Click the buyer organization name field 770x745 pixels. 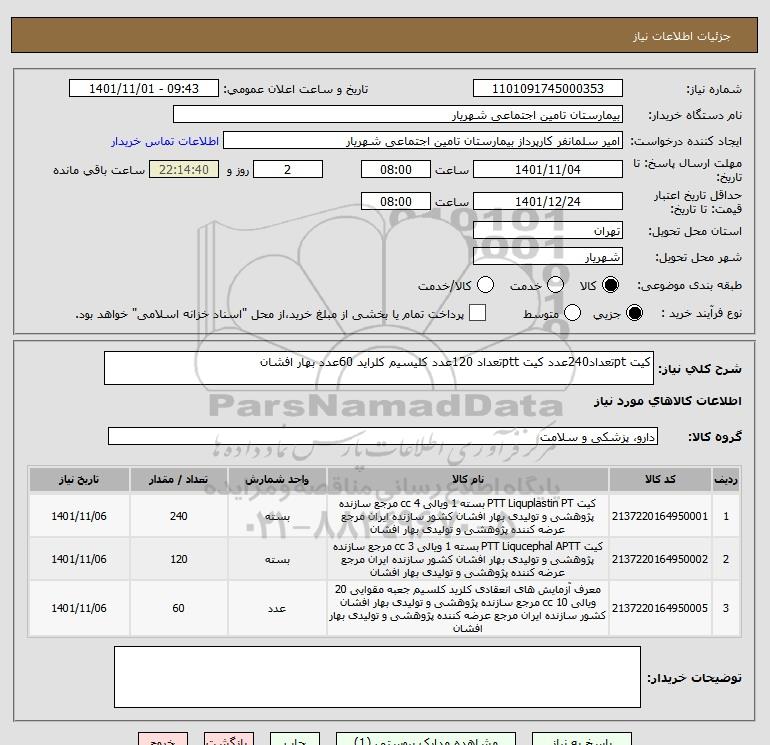pyautogui.click(x=398, y=114)
